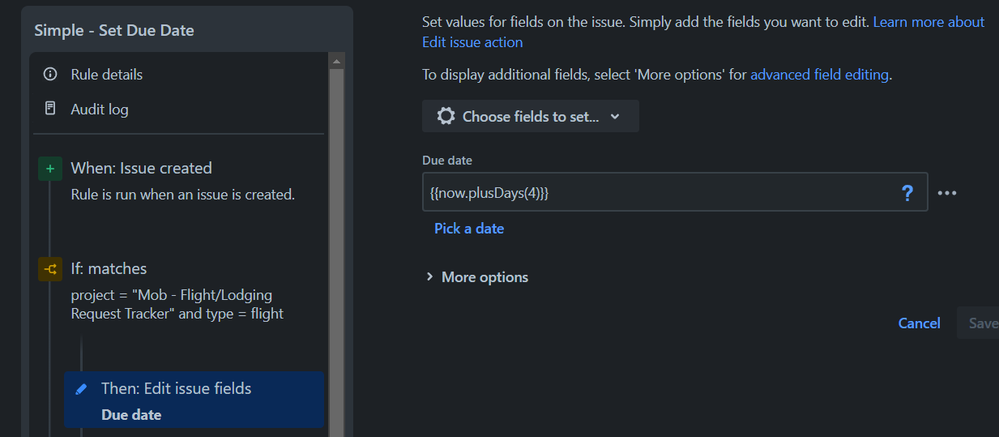999x437 pixels.
Task: Click the Audit log document icon
Action: (x=50, y=109)
